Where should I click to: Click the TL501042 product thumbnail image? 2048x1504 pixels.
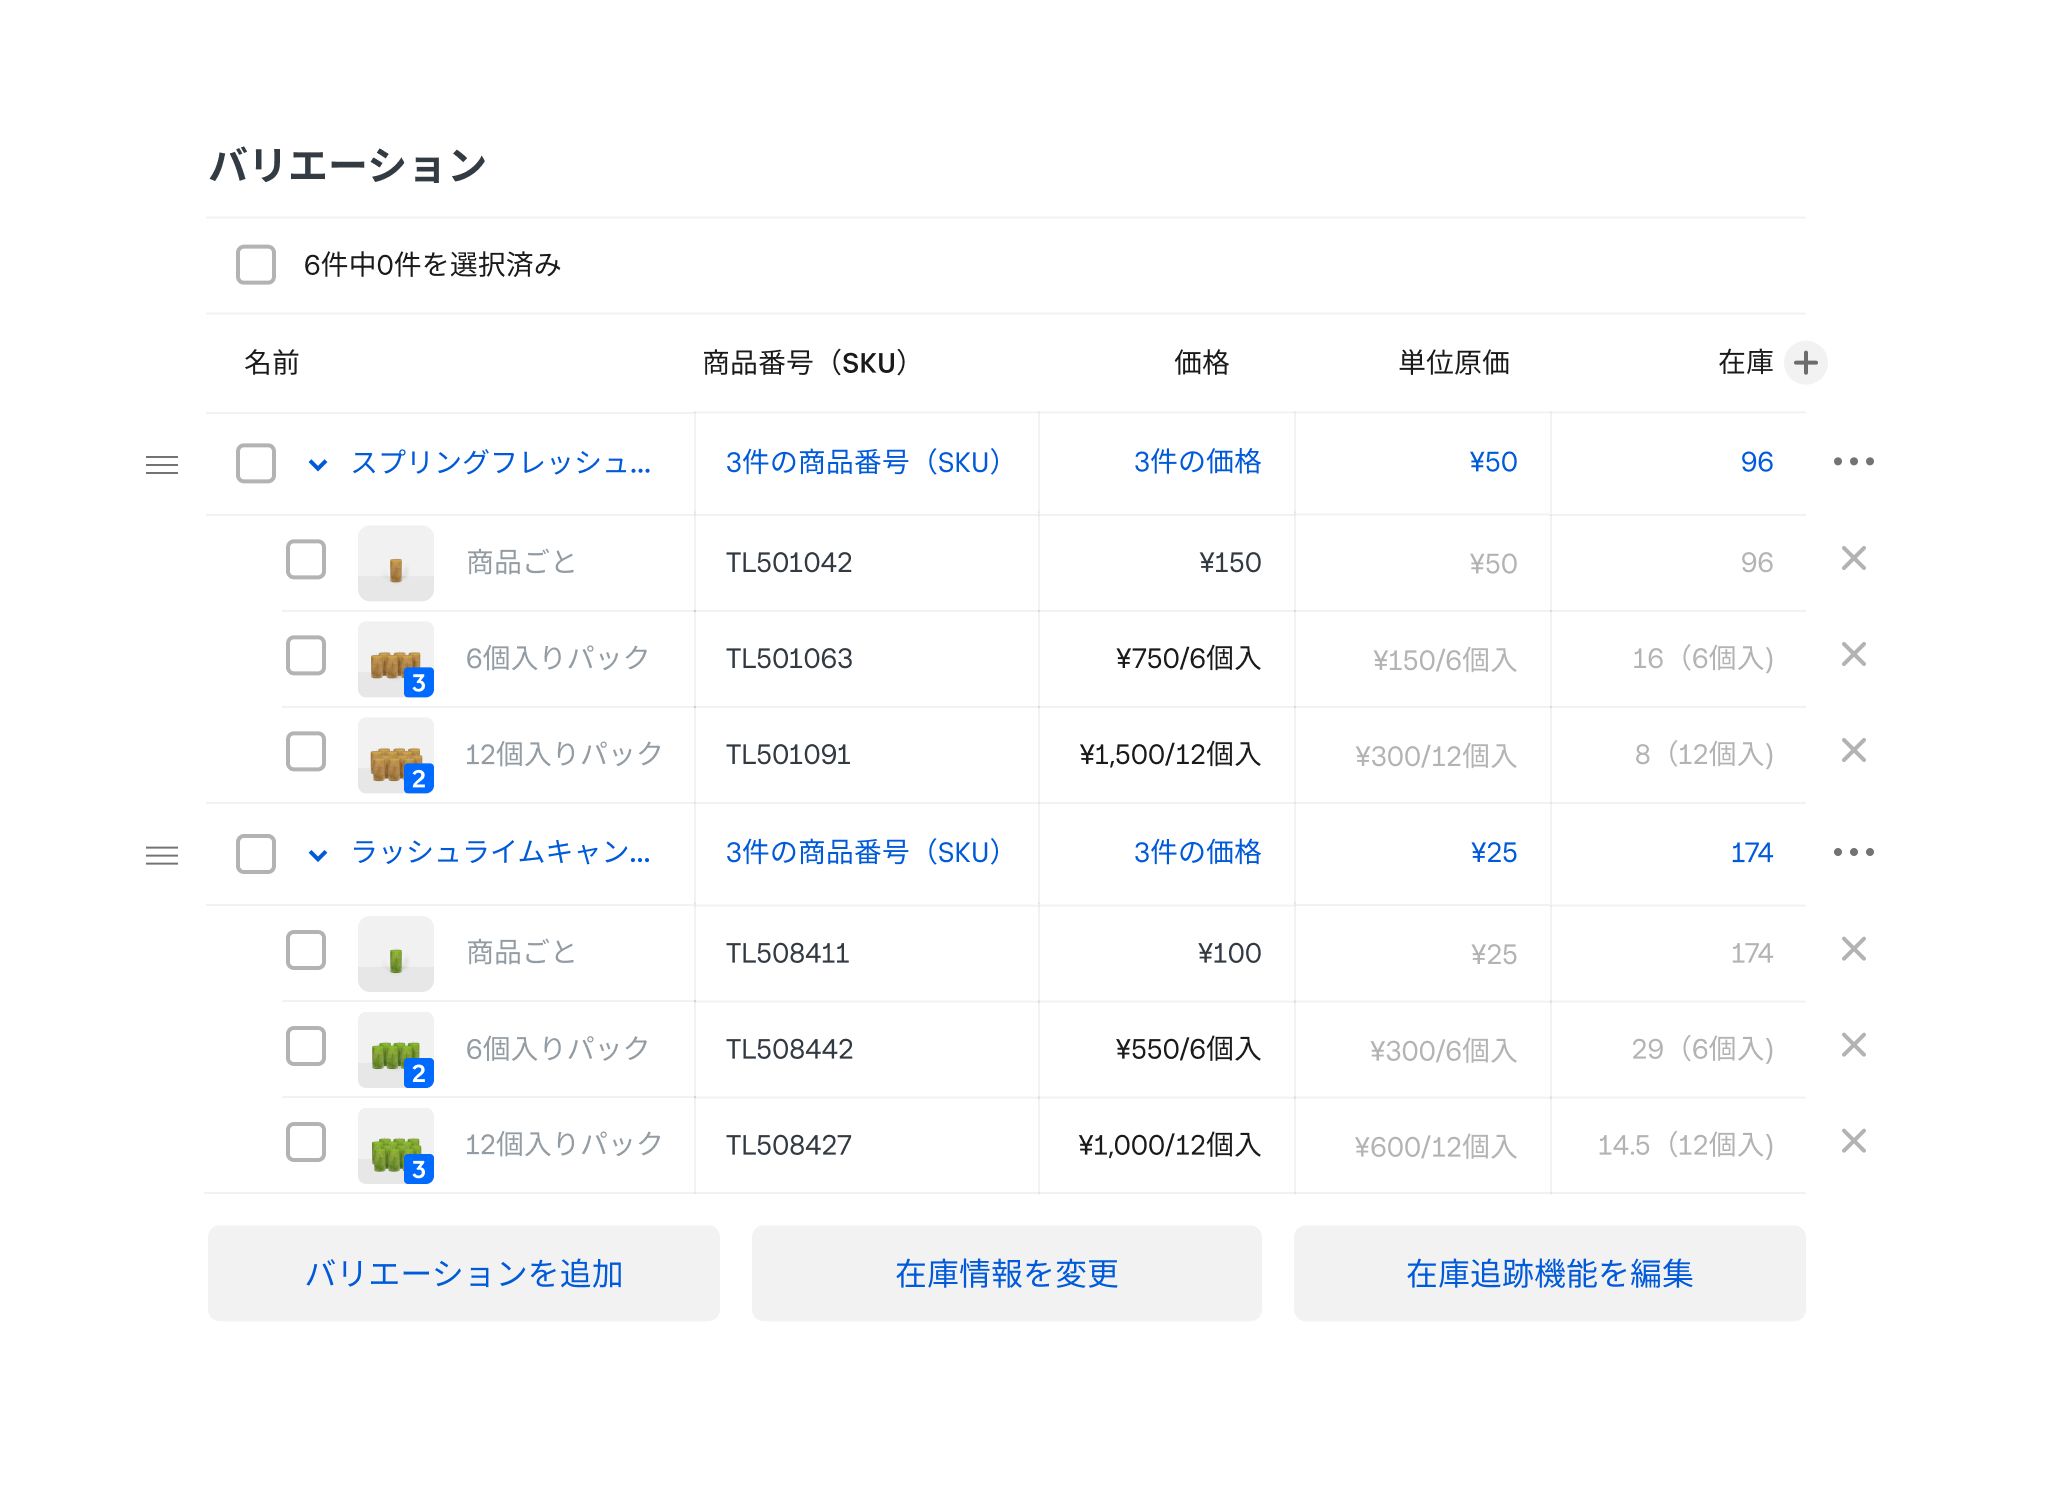[x=395, y=562]
